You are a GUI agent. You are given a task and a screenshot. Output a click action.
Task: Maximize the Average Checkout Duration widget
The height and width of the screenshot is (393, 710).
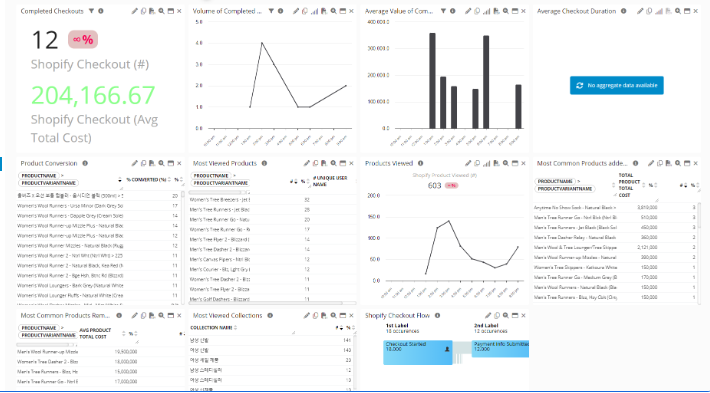click(x=686, y=11)
